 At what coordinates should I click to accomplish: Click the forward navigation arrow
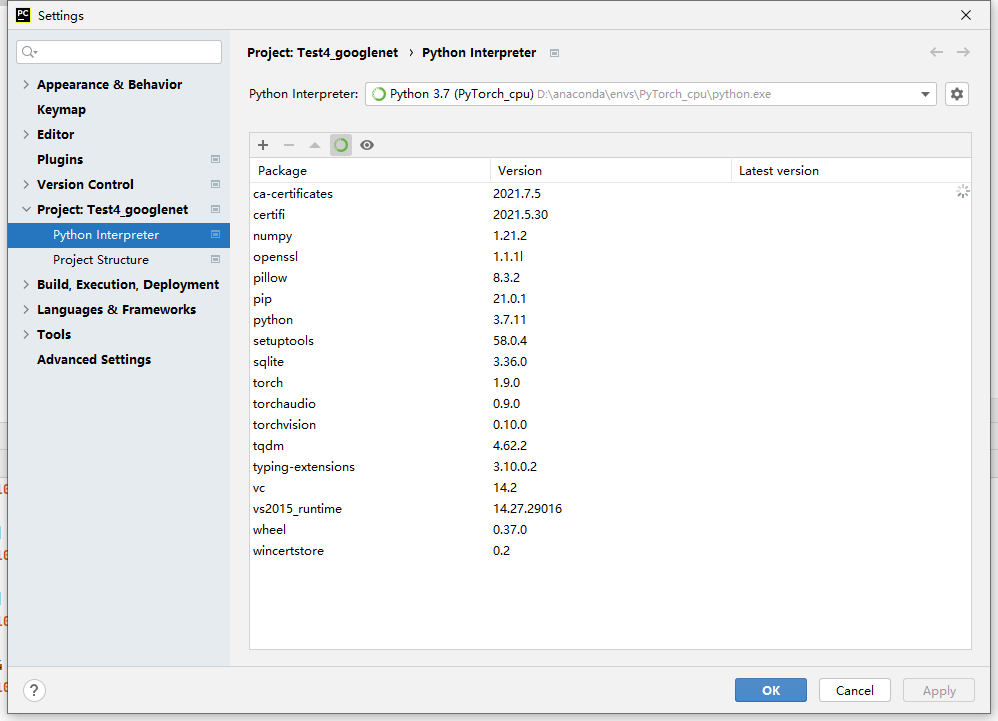point(964,52)
